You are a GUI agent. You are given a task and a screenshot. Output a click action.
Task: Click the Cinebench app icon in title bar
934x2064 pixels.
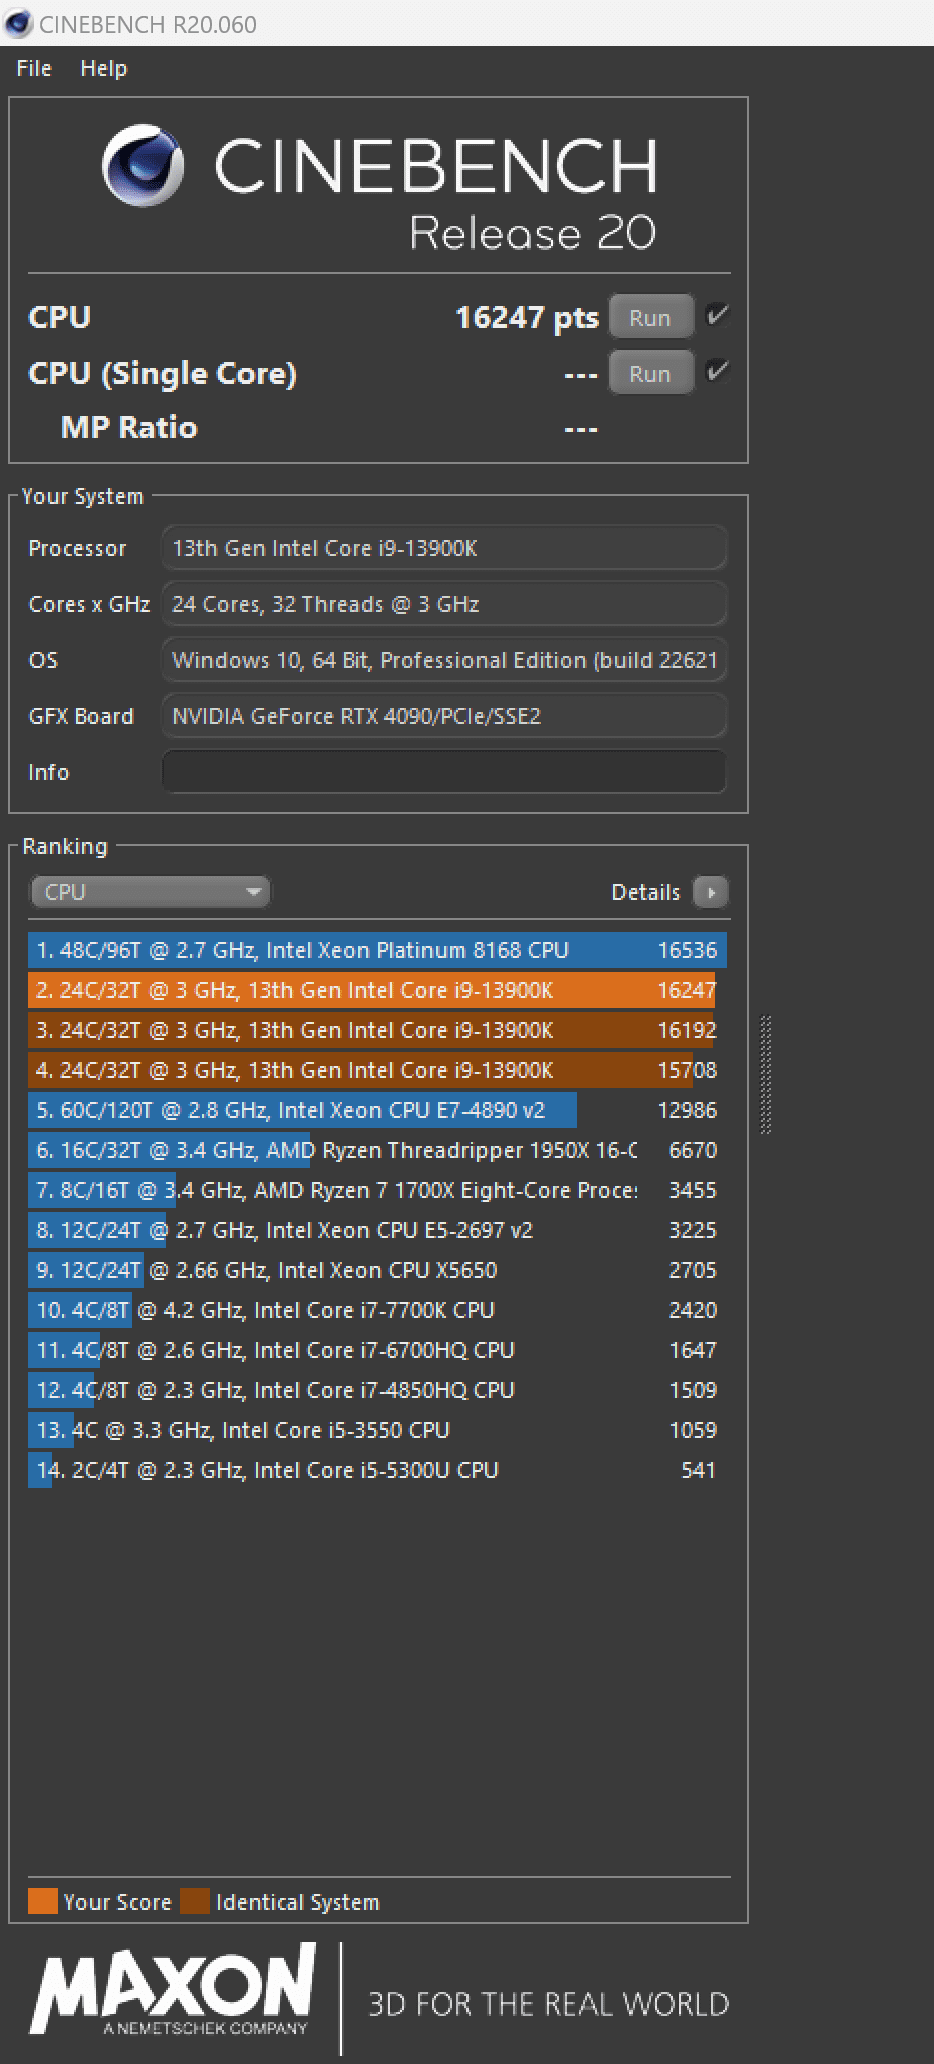pos(17,23)
